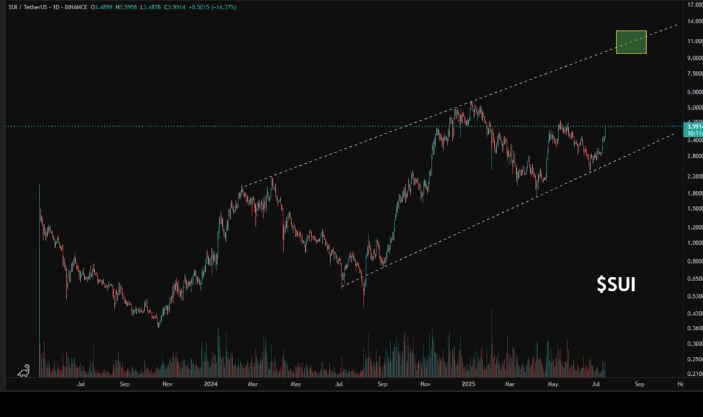Click the 7.500 price axis label
Screen dimensions: 703x417
click(694, 74)
